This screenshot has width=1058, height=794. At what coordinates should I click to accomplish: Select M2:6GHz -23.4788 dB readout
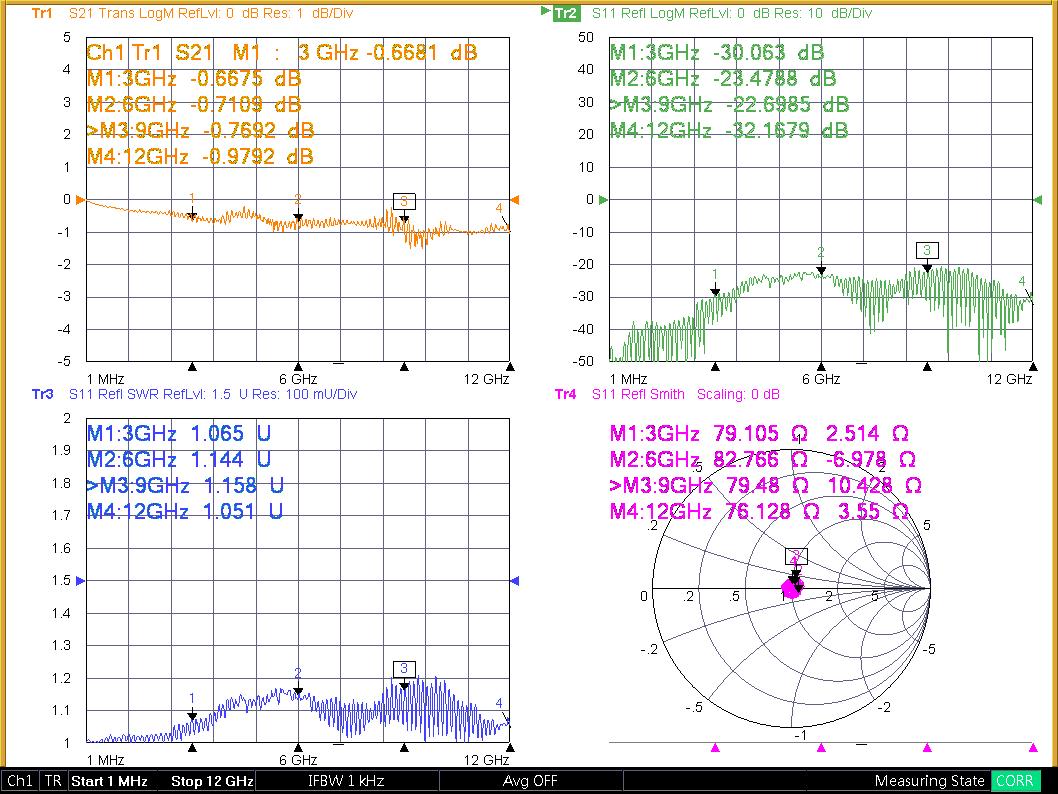[723, 79]
